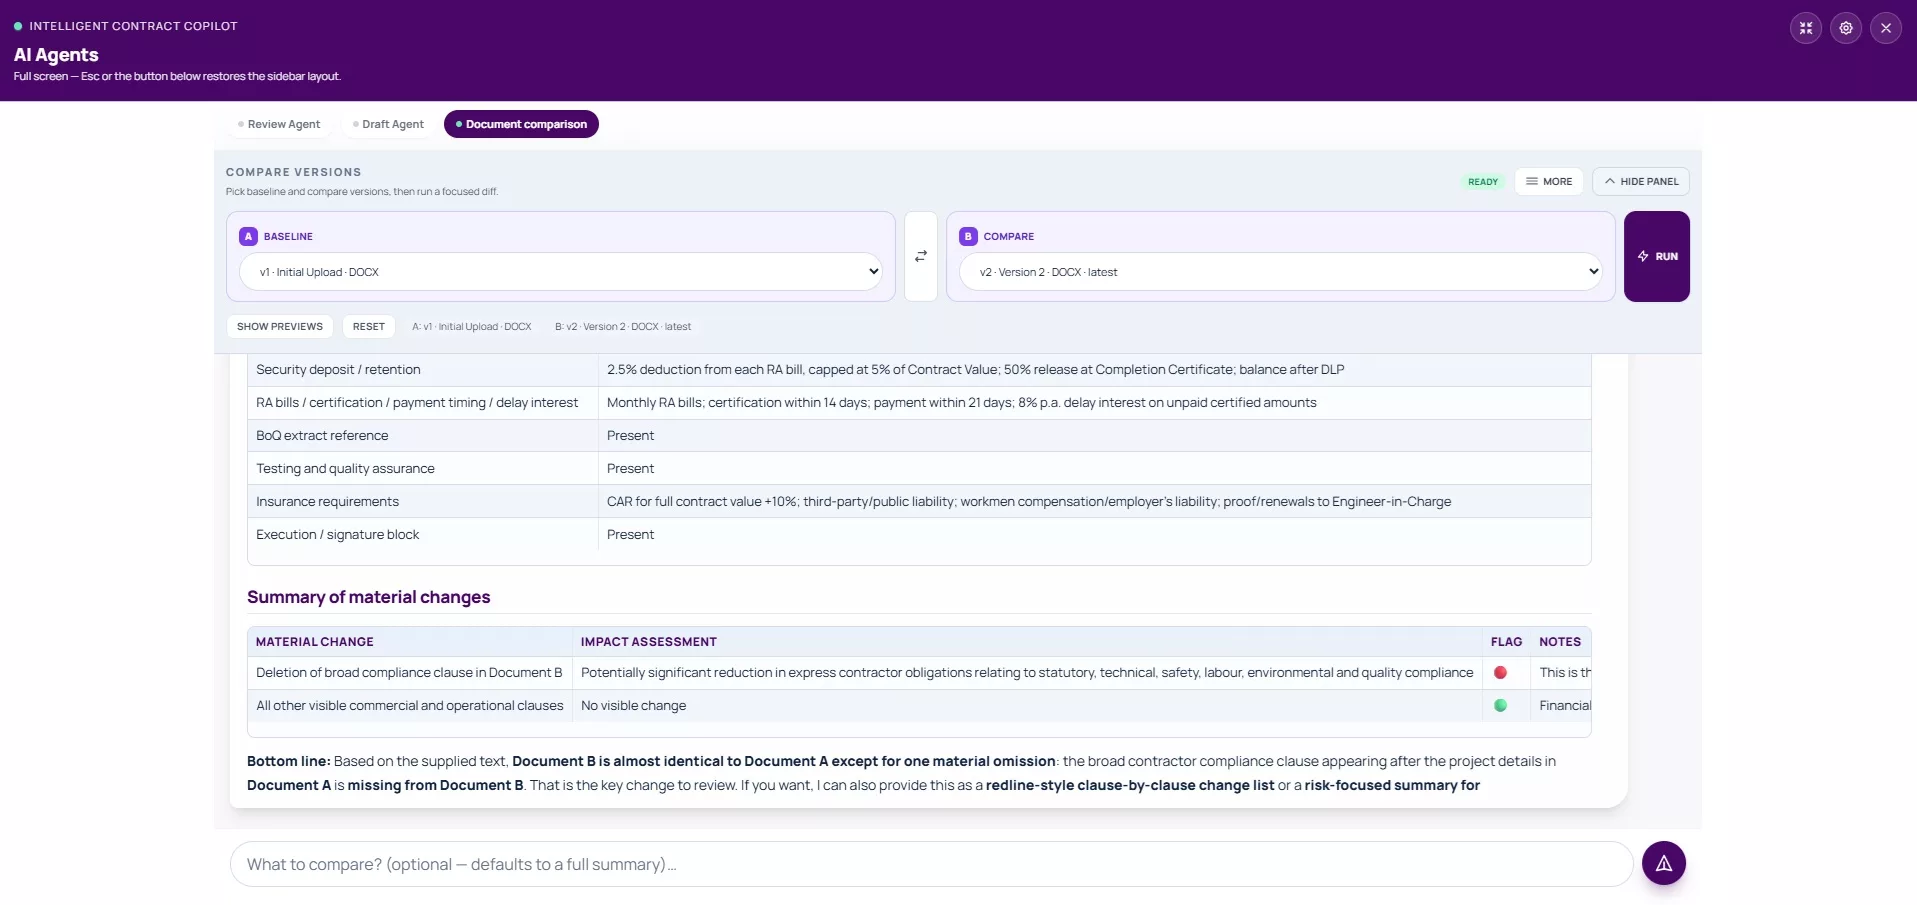Close the AI Agents panel
The height and width of the screenshot is (905, 1917).
(1886, 28)
